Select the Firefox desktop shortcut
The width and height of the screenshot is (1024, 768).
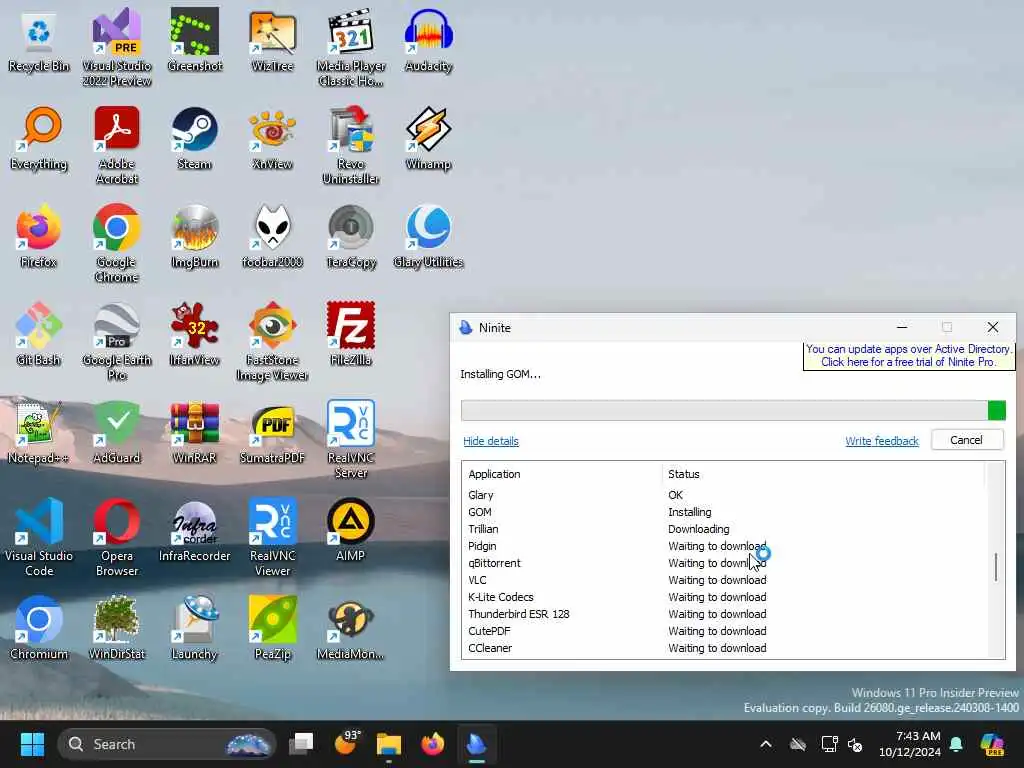[39, 237]
